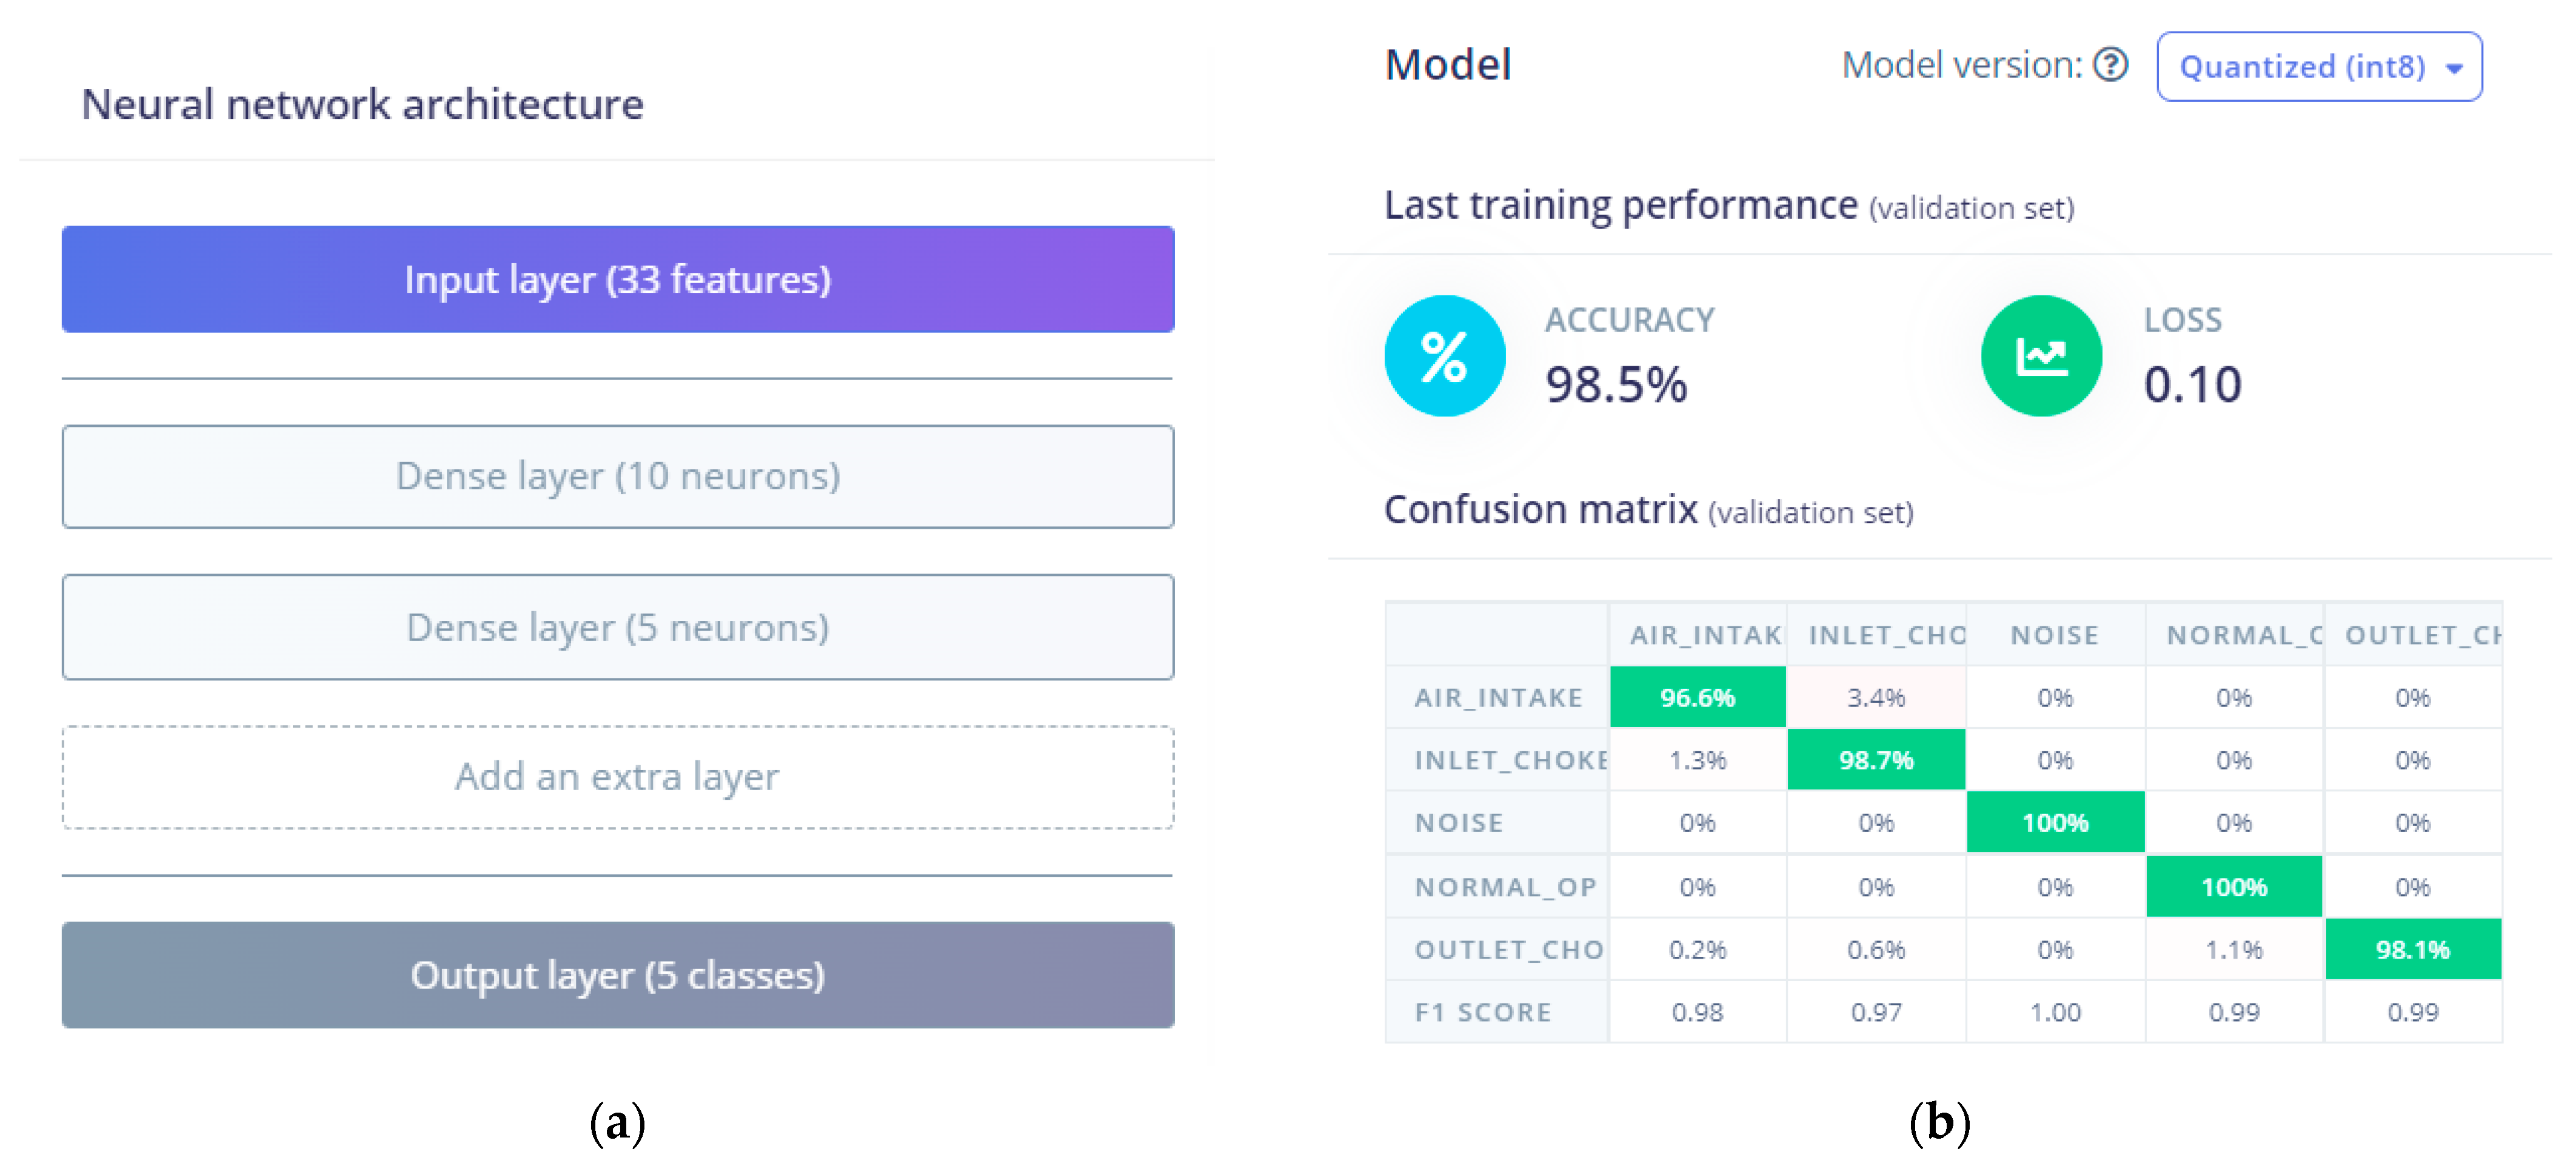Click the 1.1% cell in the OUTLET_CHOKE row

click(x=2234, y=949)
